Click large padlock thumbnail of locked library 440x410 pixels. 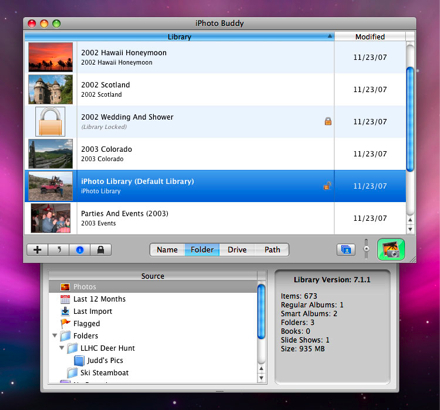(50, 122)
